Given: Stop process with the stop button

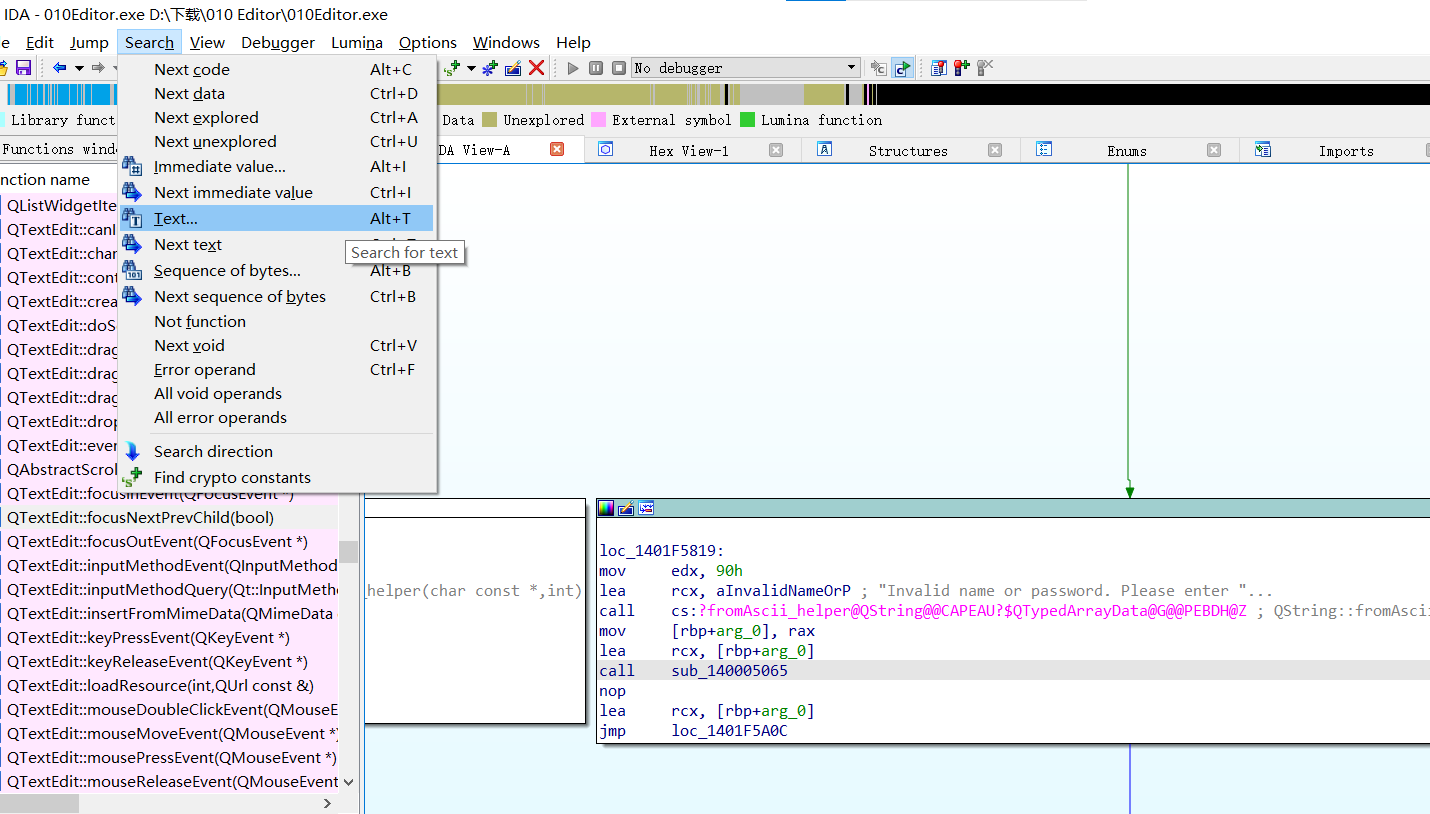Looking at the screenshot, I should tap(619, 68).
